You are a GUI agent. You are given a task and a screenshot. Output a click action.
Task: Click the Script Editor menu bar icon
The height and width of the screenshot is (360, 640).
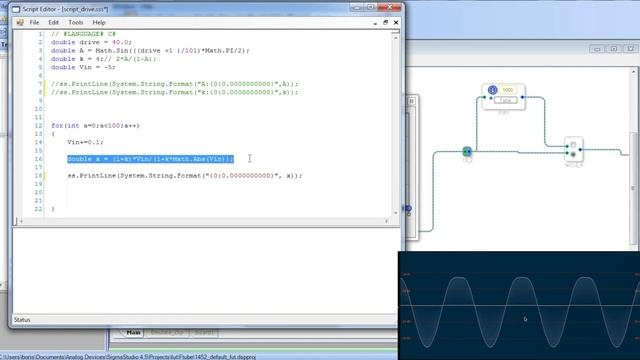coord(20,22)
